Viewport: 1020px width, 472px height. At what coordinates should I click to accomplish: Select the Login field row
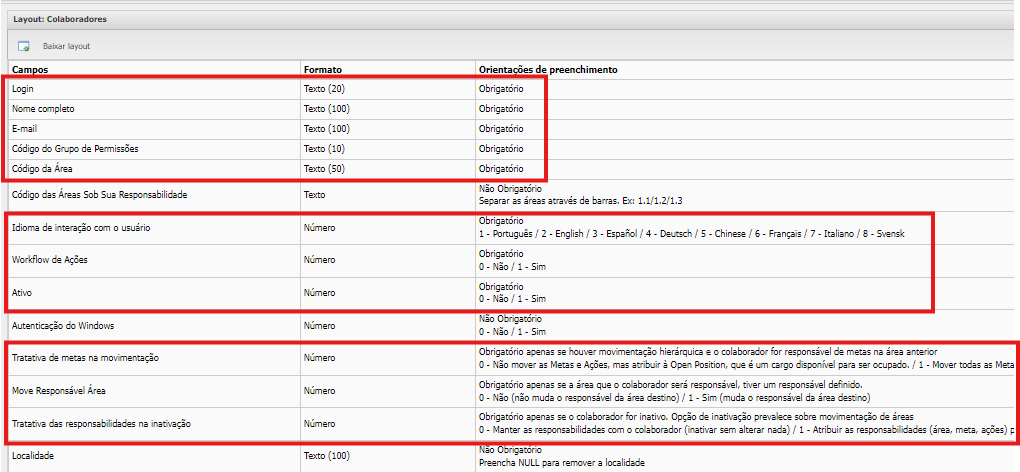23,89
